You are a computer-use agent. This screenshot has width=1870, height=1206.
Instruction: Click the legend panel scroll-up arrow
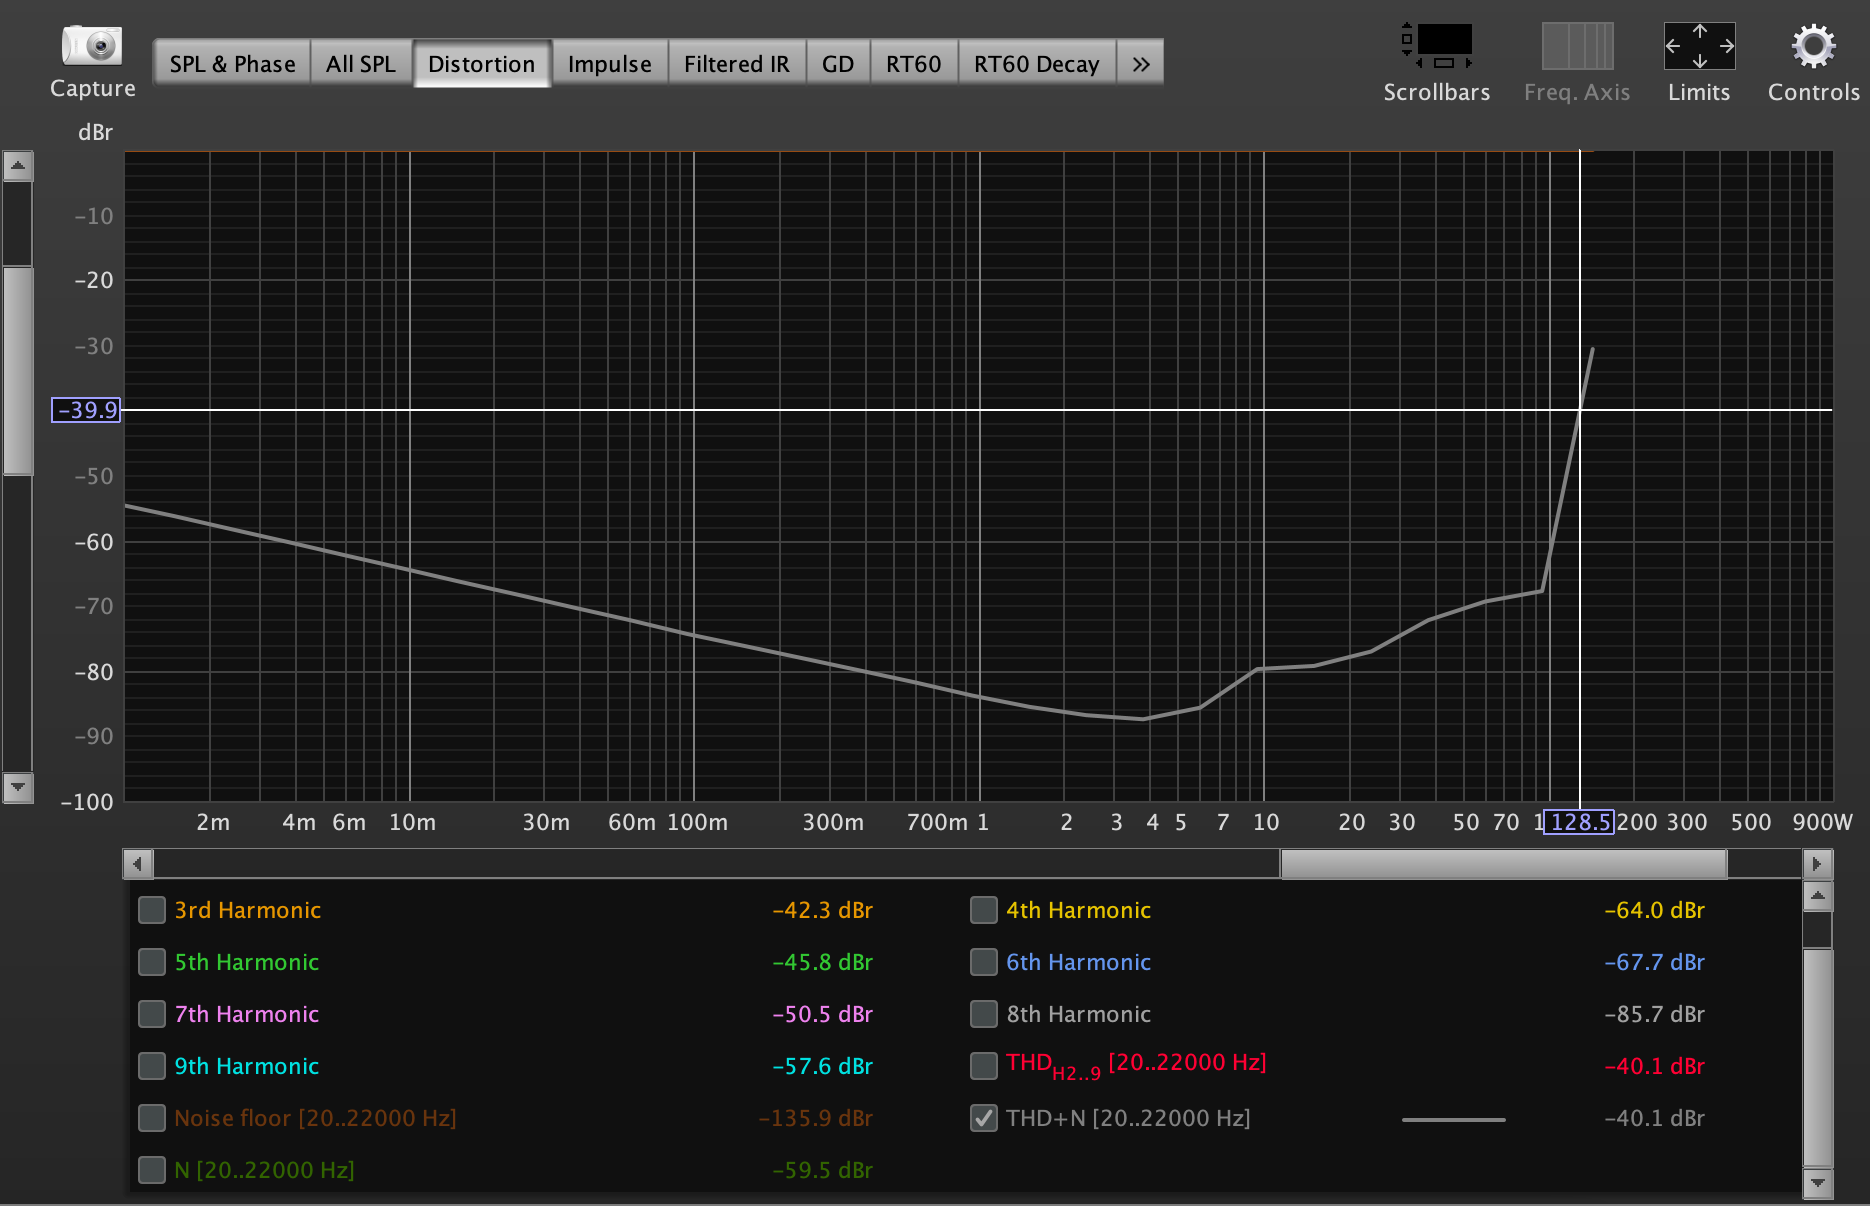click(1818, 896)
